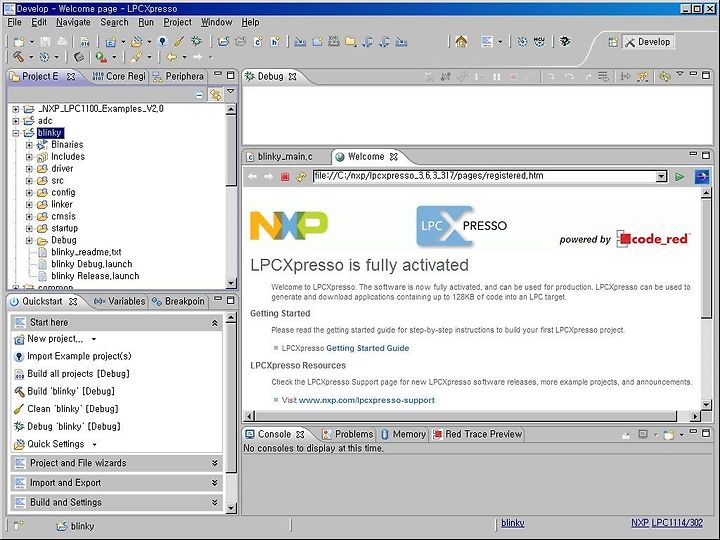
Task: Click the MCU settings icon in toolbar
Action: click(x=539, y=42)
